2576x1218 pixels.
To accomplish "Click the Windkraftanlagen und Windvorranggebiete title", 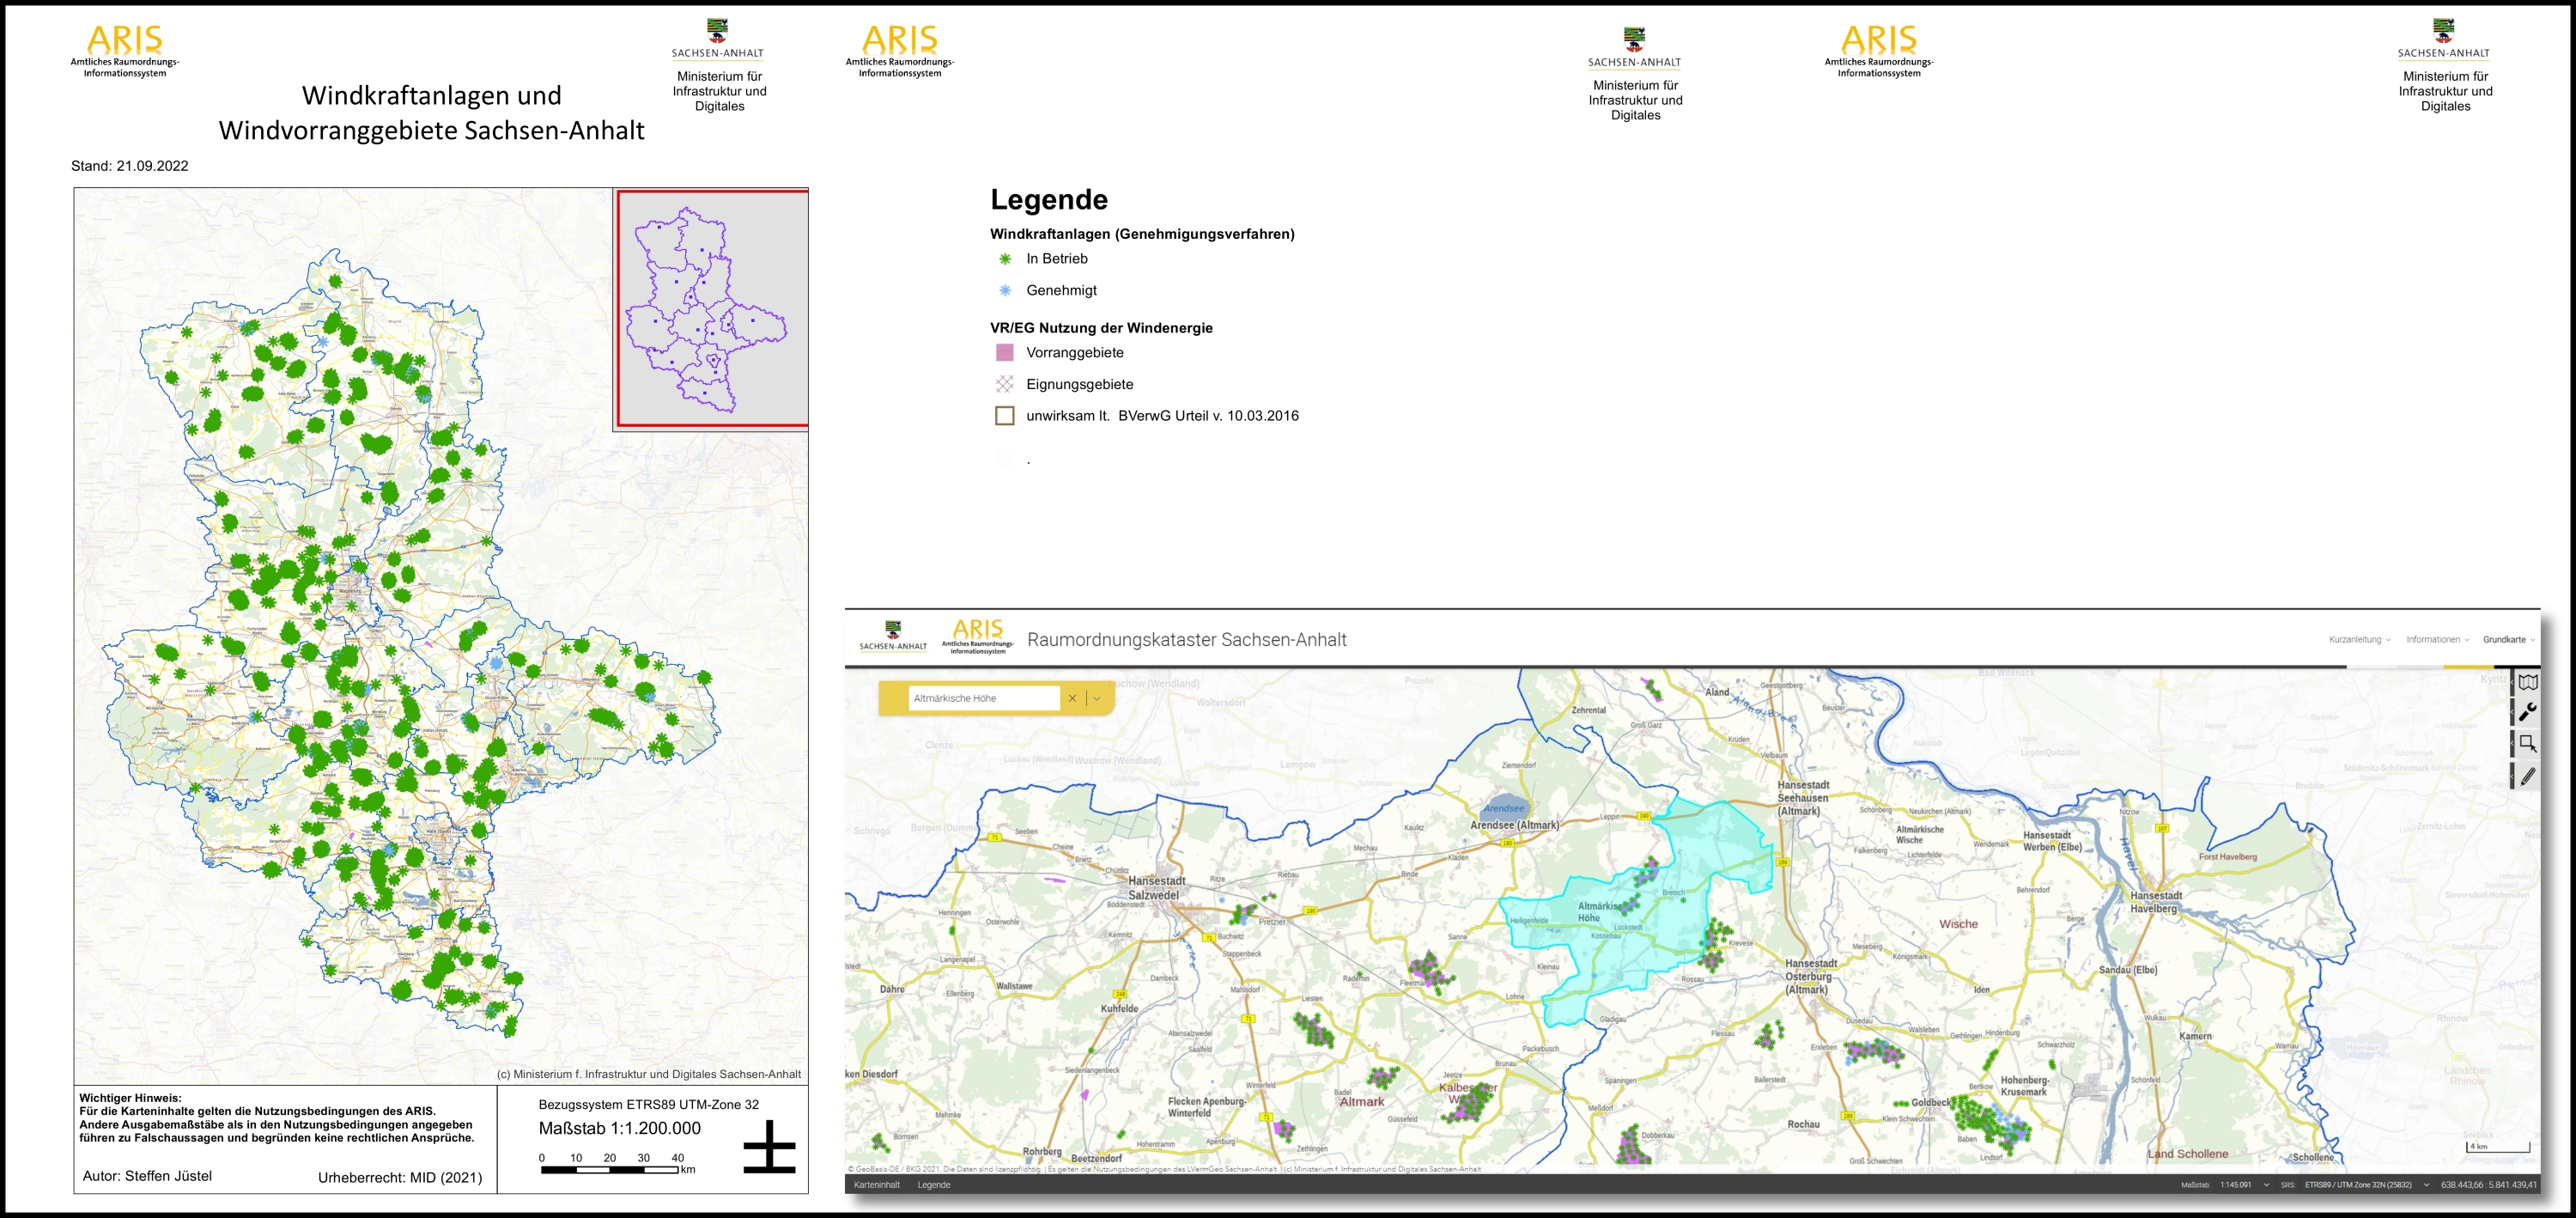I will coord(432,113).
